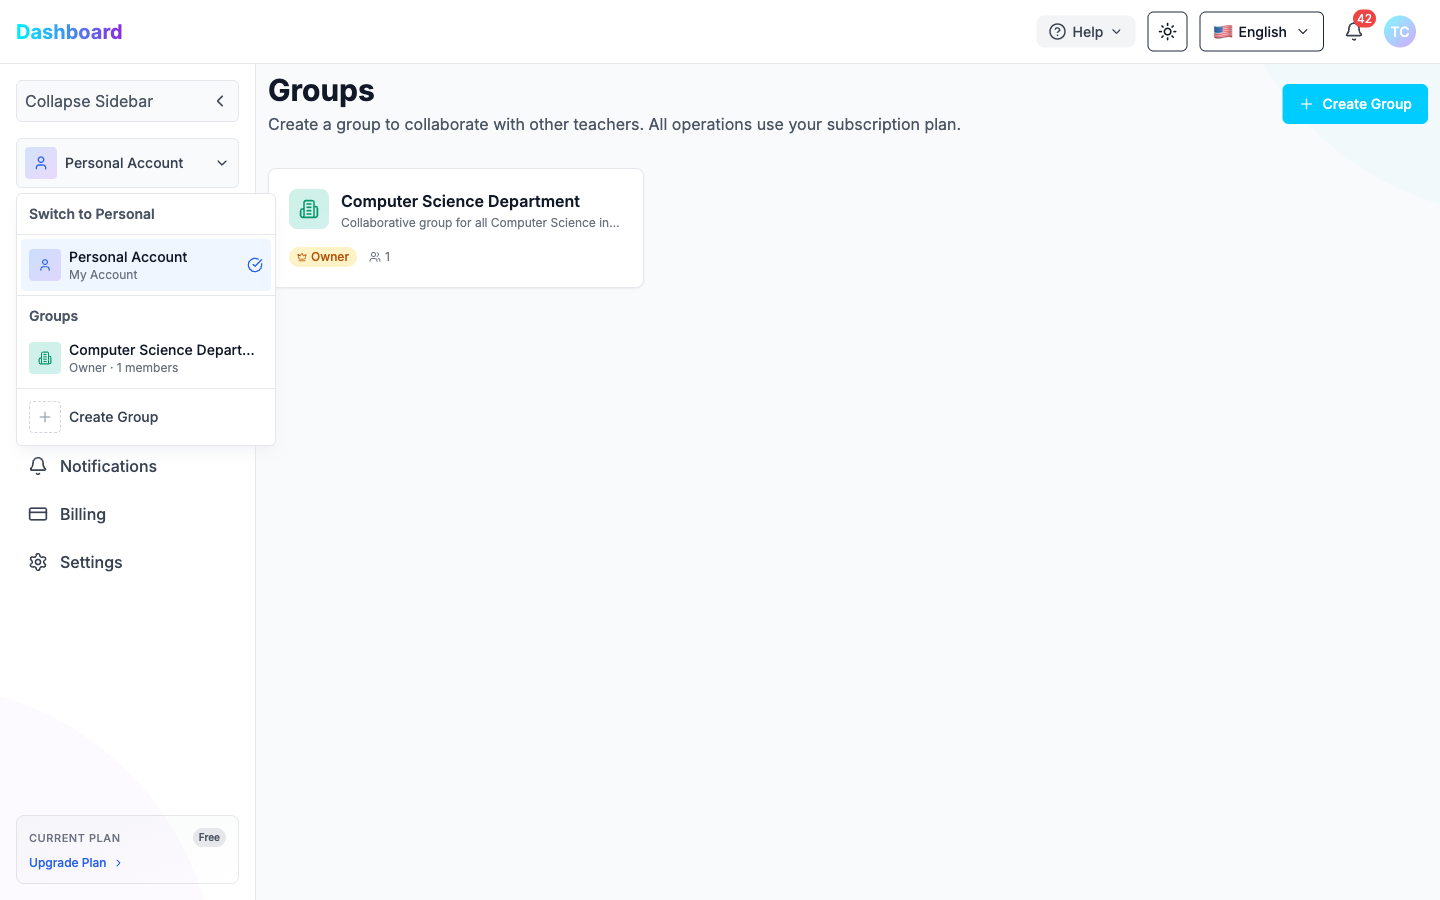Open the notifications bell in header

1353,32
